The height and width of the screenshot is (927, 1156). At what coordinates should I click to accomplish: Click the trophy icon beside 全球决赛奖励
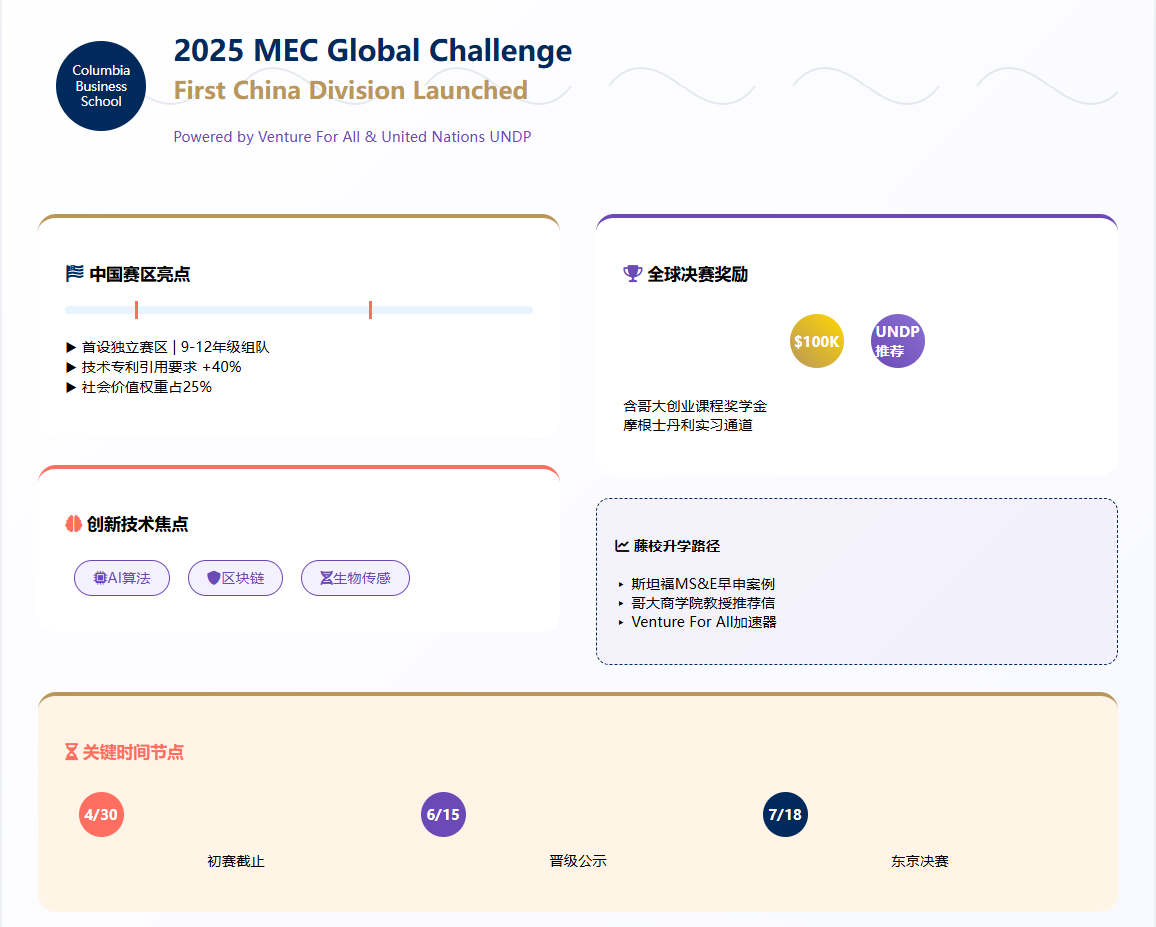click(x=633, y=274)
